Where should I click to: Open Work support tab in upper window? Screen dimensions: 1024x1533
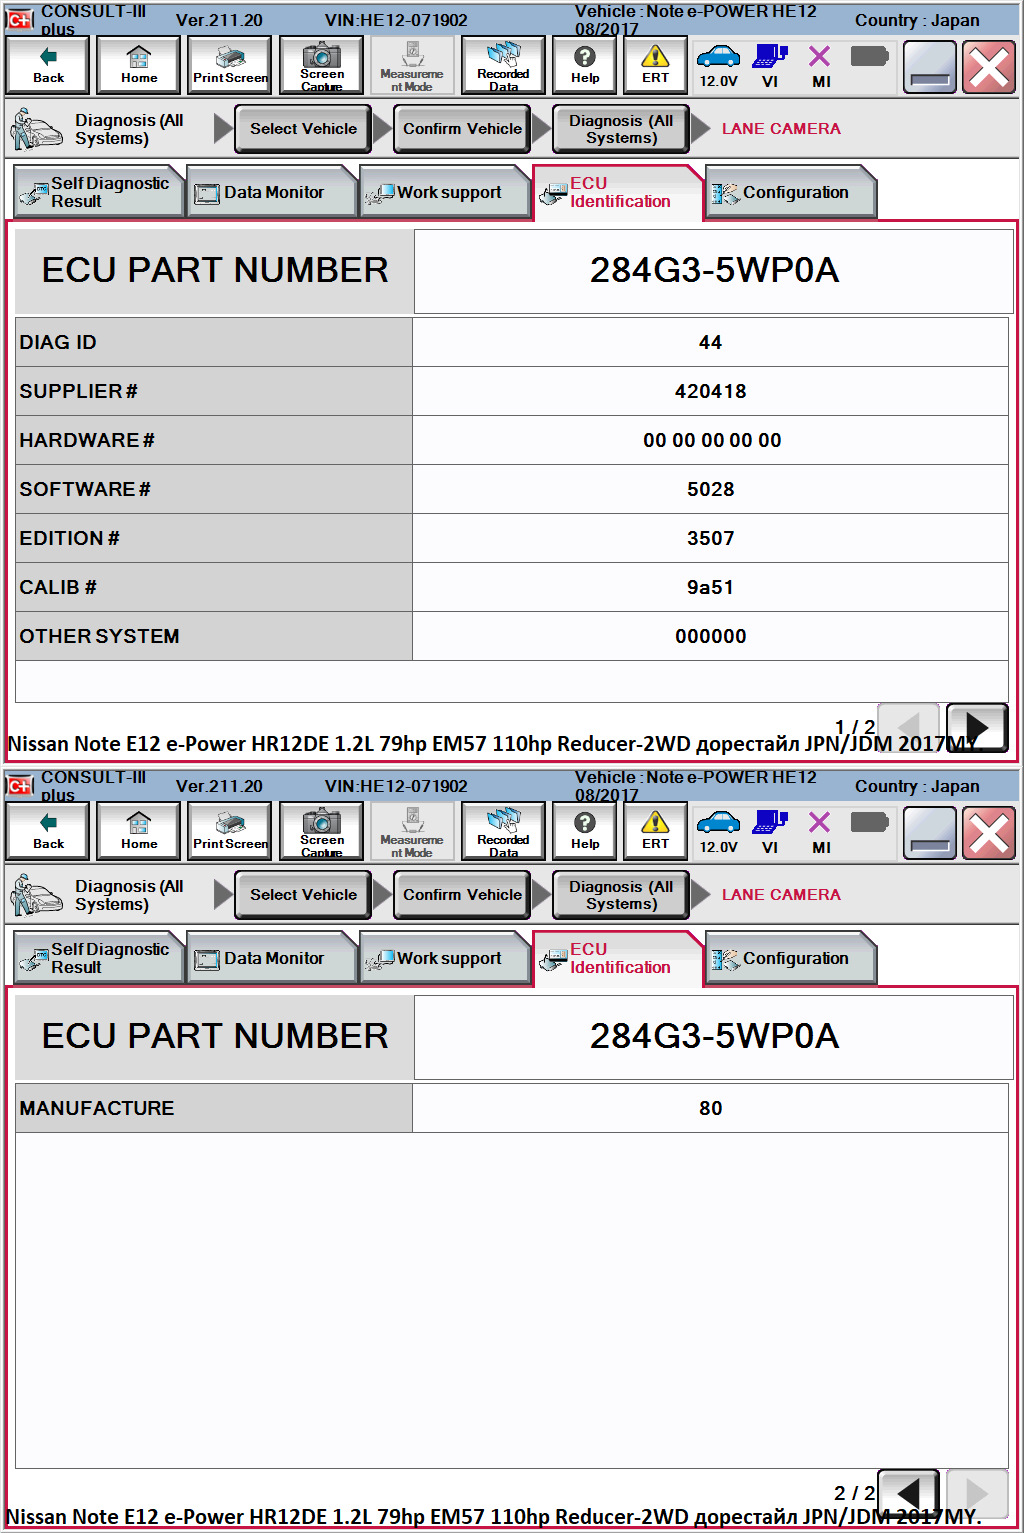click(x=445, y=192)
